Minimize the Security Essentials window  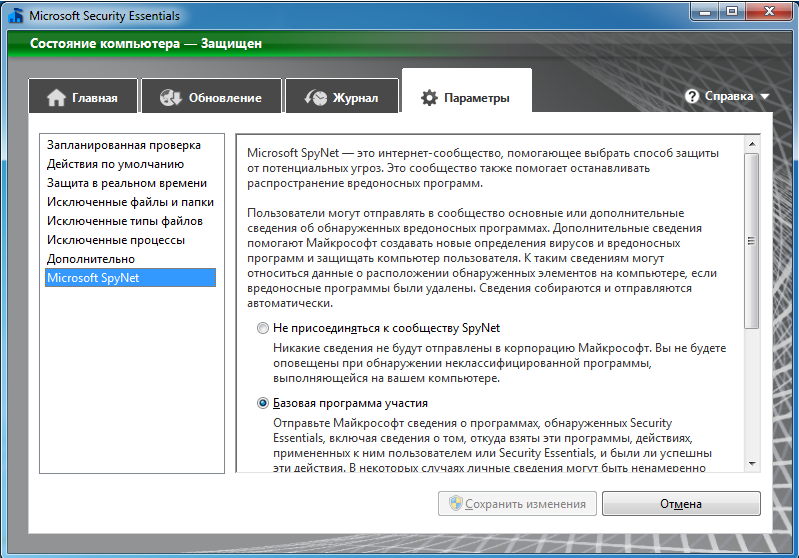(705, 12)
